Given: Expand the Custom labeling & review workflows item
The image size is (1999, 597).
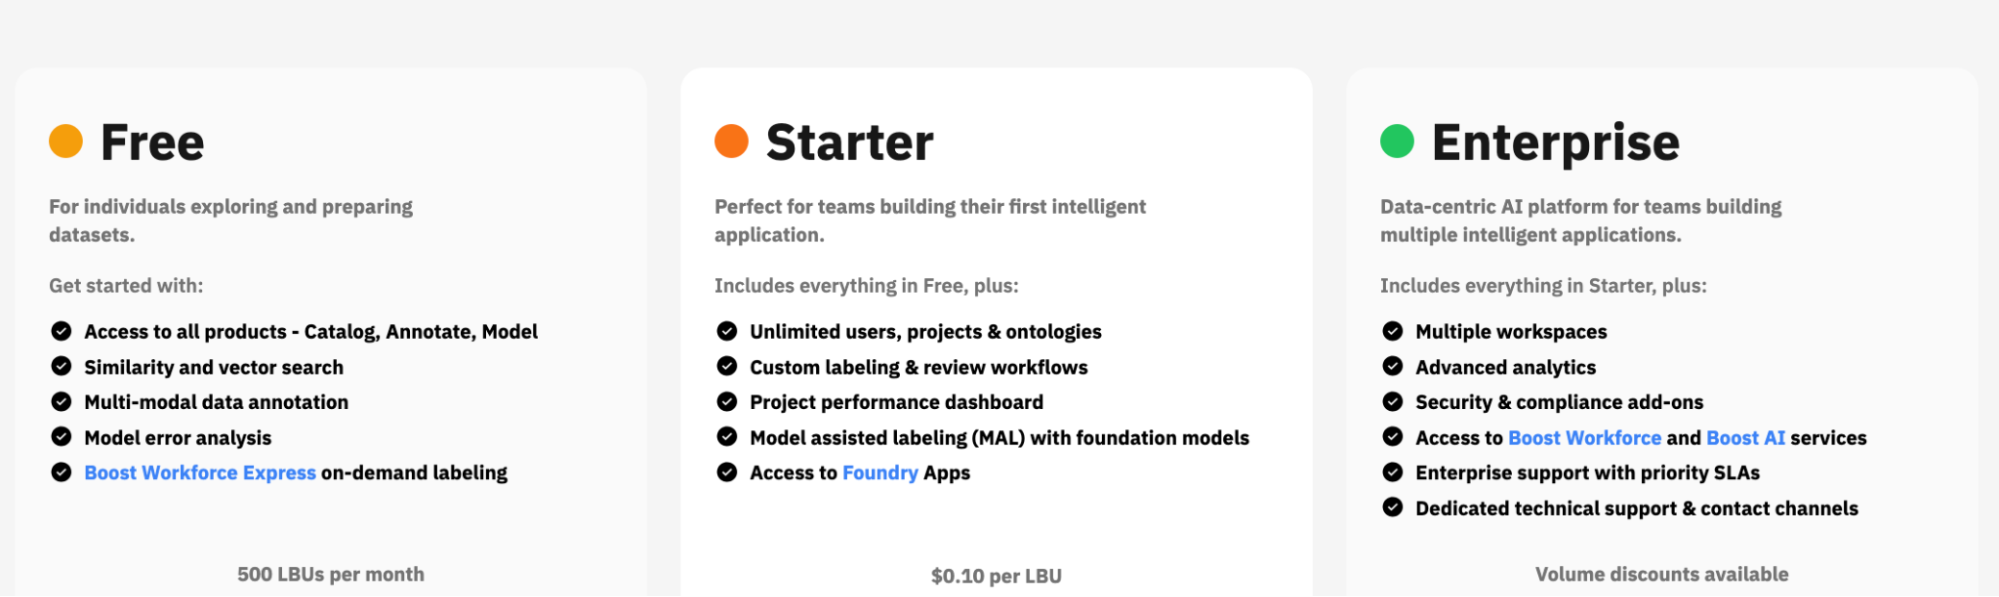Looking at the screenshot, I should coord(919,367).
